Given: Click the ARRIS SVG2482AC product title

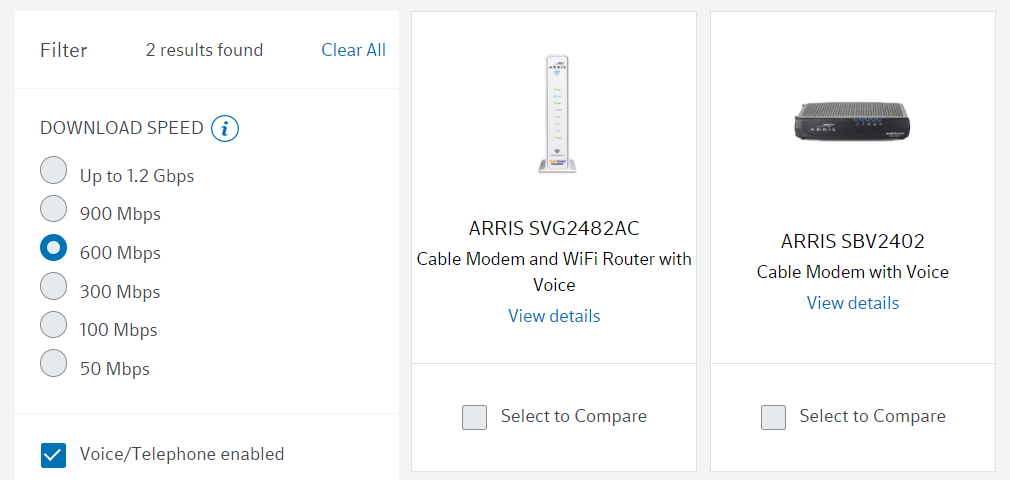Looking at the screenshot, I should tap(554, 228).
